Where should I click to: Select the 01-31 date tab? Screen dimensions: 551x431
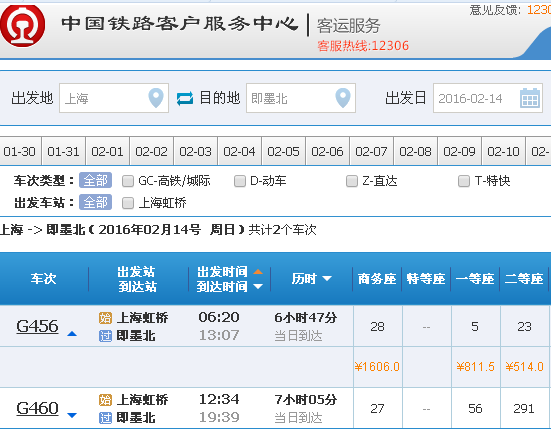63,151
